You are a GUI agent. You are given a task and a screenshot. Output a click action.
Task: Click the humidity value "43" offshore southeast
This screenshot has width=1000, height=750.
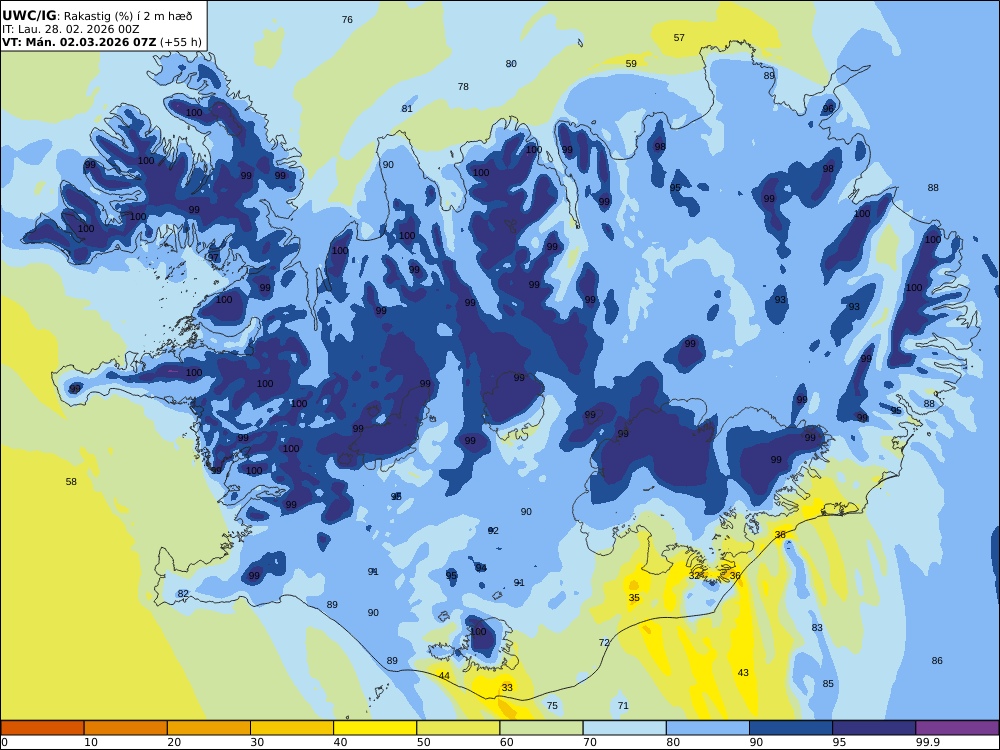pos(743,673)
